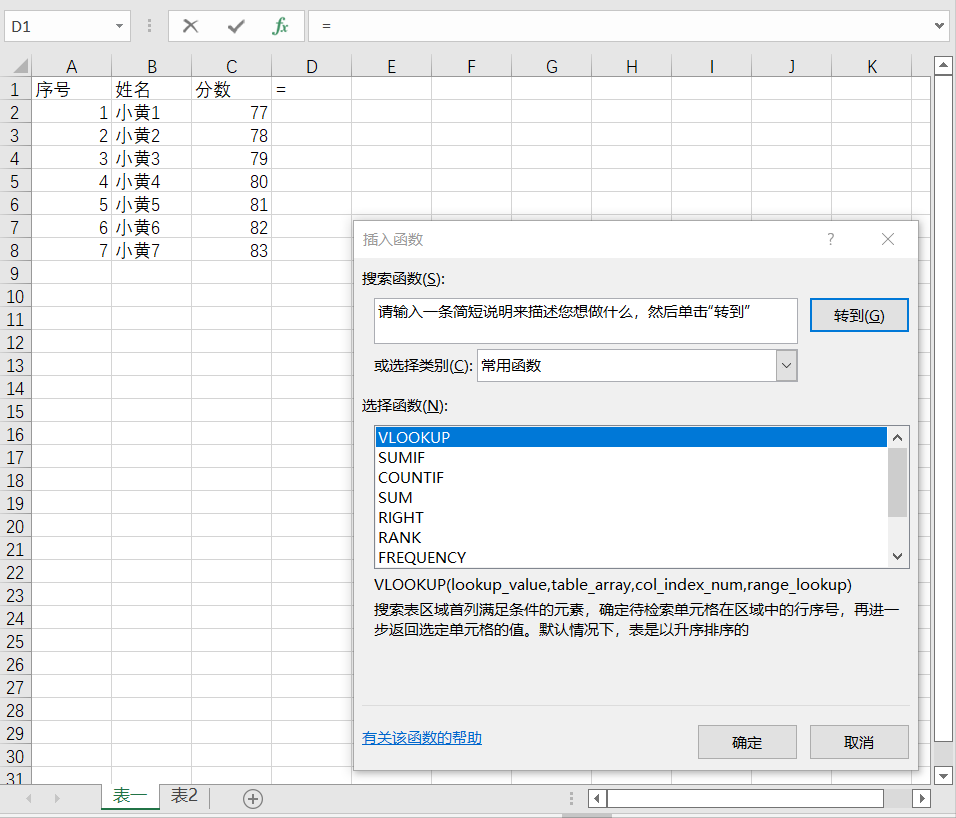Click cell containing 小黄4
The width and height of the screenshot is (956, 818).
click(x=152, y=181)
